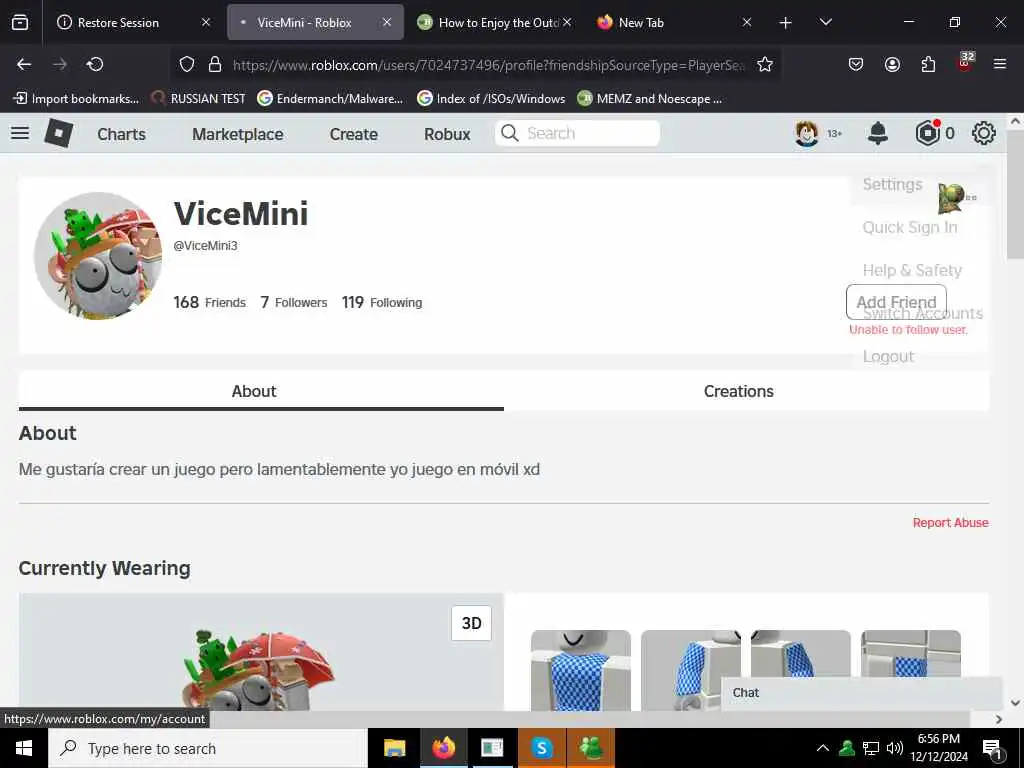Open the Firefox application menu

click(1000, 64)
